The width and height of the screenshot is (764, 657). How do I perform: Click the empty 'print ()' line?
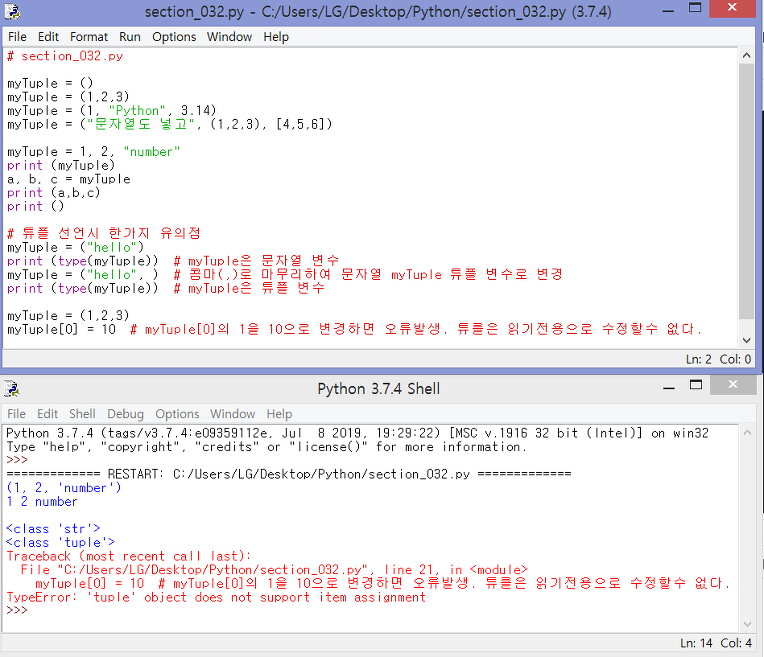pos(36,206)
